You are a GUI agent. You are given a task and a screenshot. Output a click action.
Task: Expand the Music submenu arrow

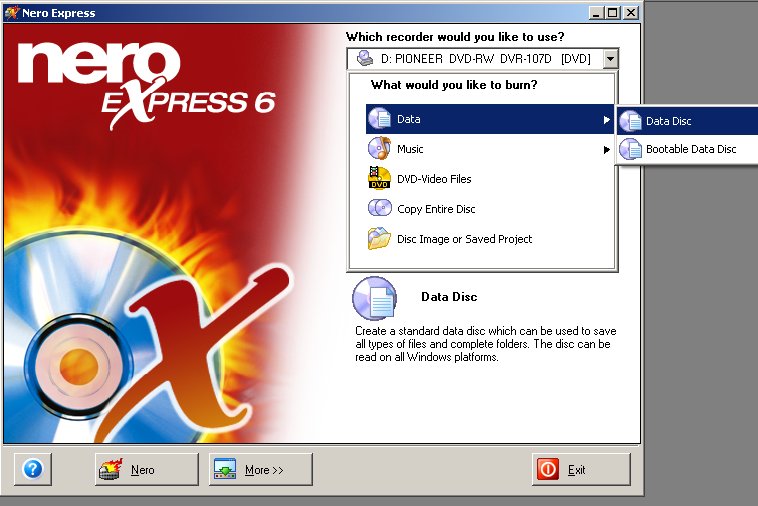606,150
